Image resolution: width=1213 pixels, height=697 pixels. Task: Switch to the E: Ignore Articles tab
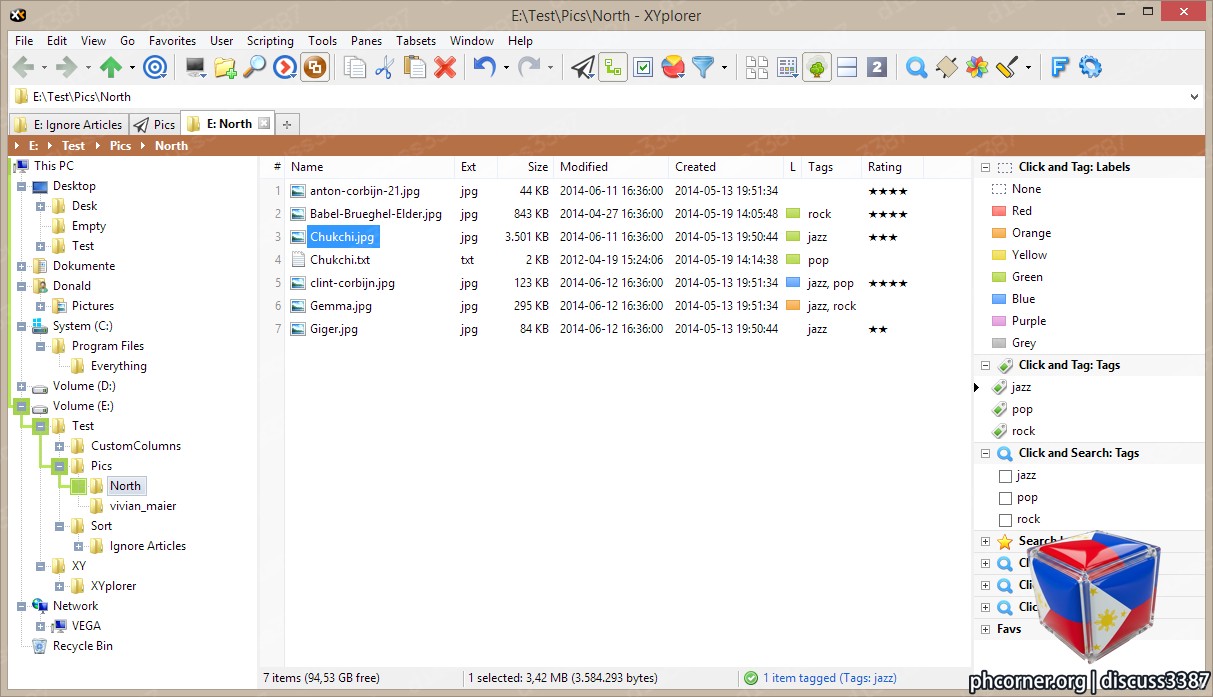pyautogui.click(x=68, y=125)
